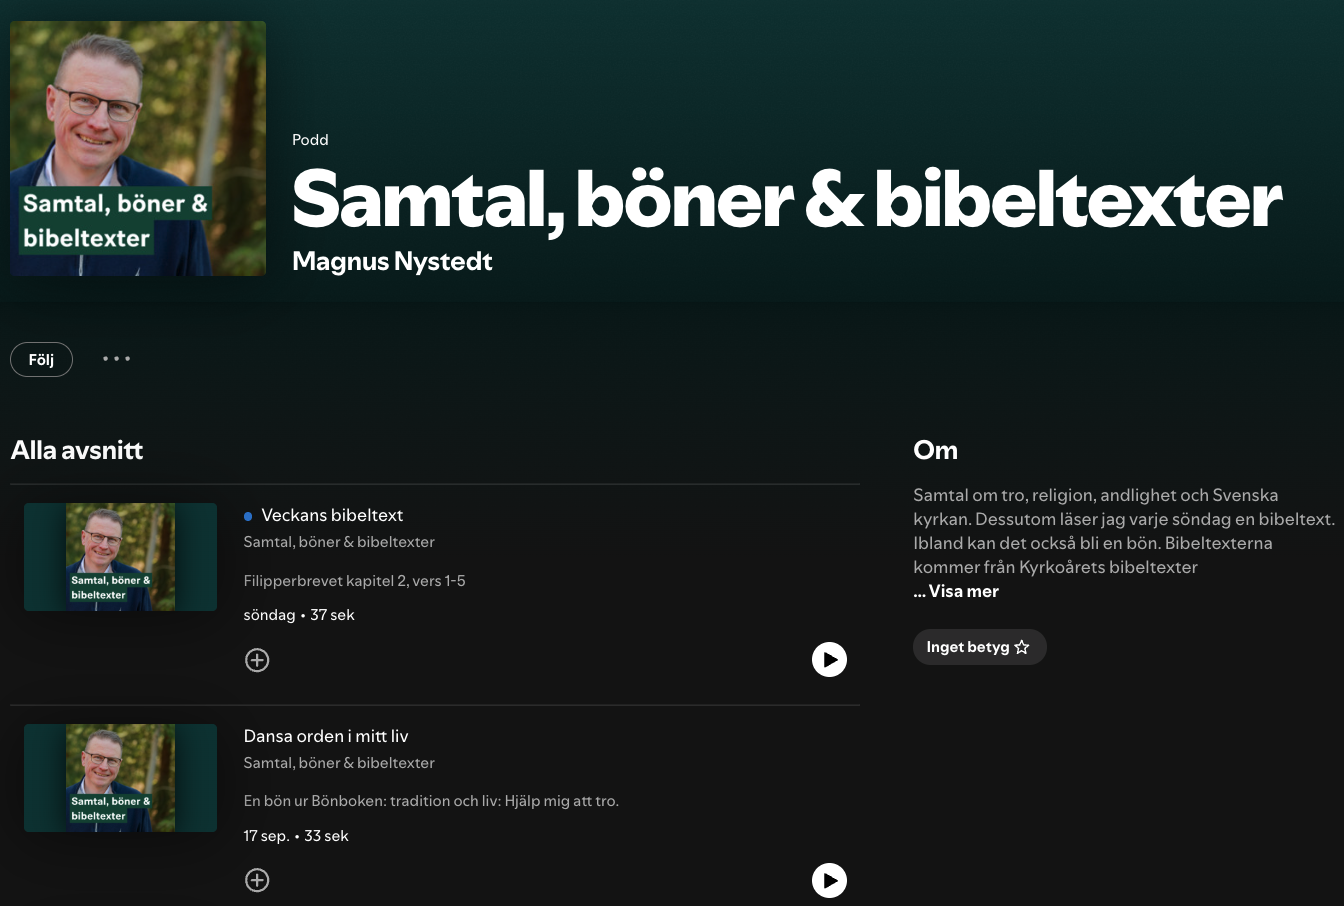
Task: Click podcast name under Dansa orden episode
Action: (x=339, y=763)
